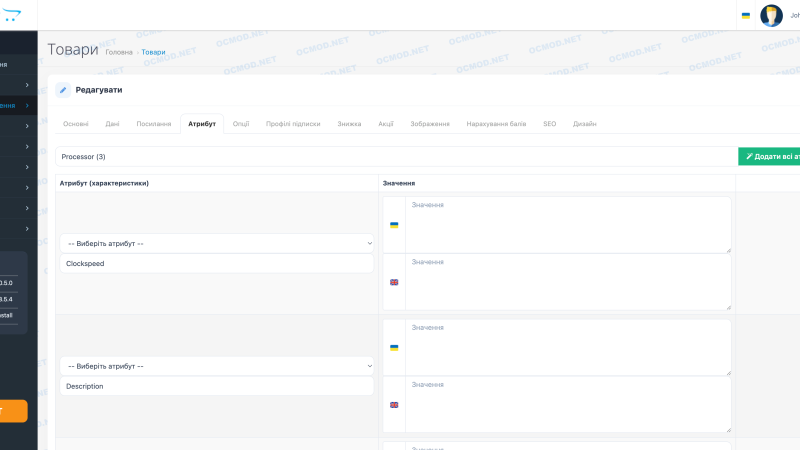Focus the Clockspeed attribute name field
The width and height of the screenshot is (800, 450).
(217, 263)
